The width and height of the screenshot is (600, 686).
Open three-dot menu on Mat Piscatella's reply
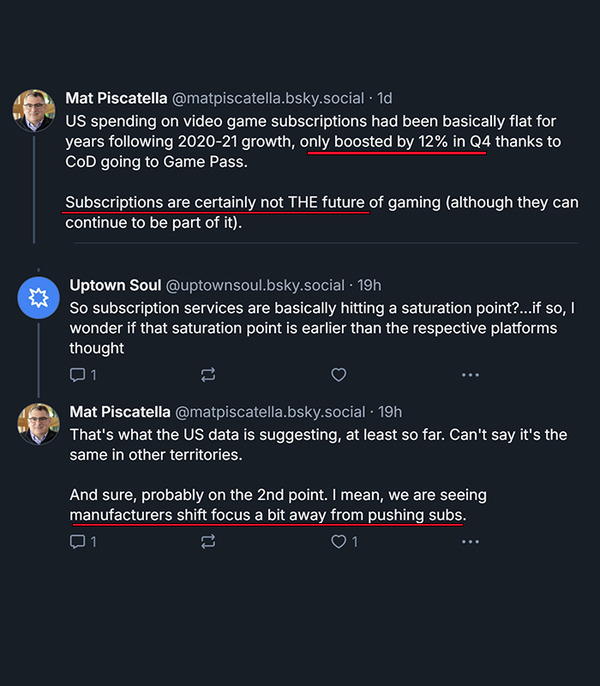click(x=470, y=542)
